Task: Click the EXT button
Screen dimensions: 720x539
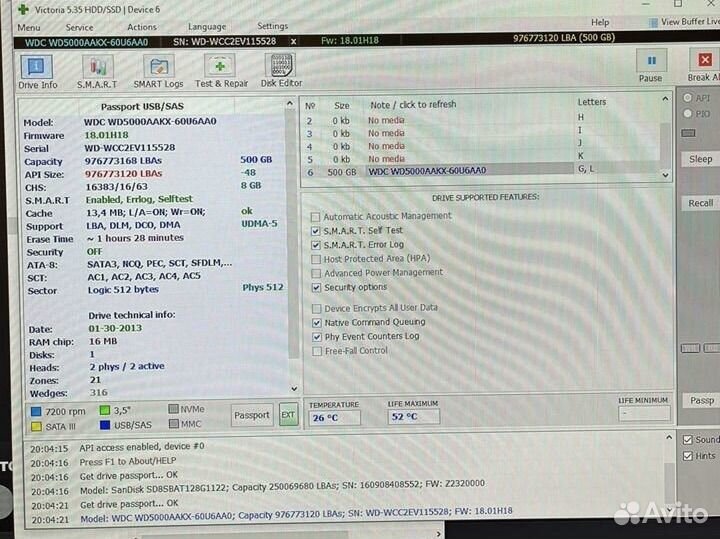Action: 288,415
